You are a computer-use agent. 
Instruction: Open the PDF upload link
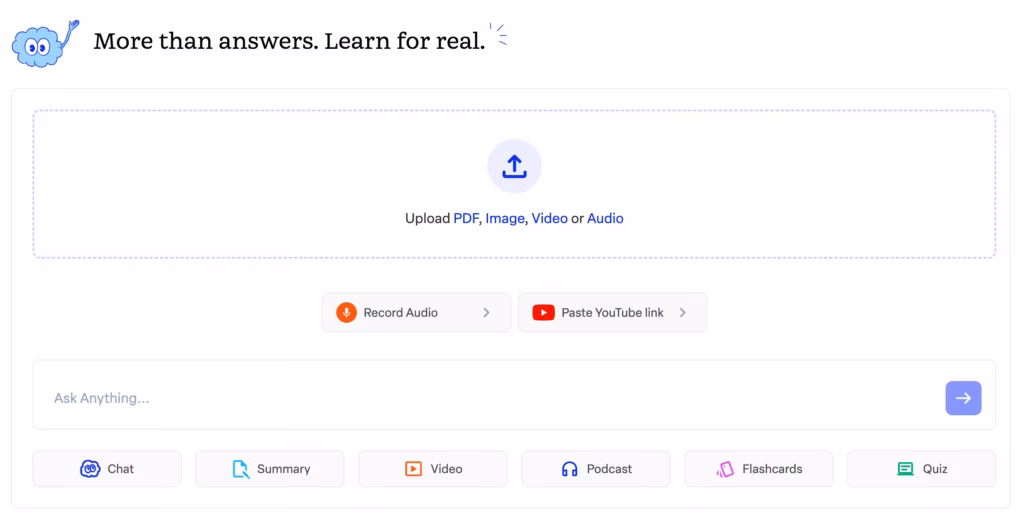coord(466,218)
